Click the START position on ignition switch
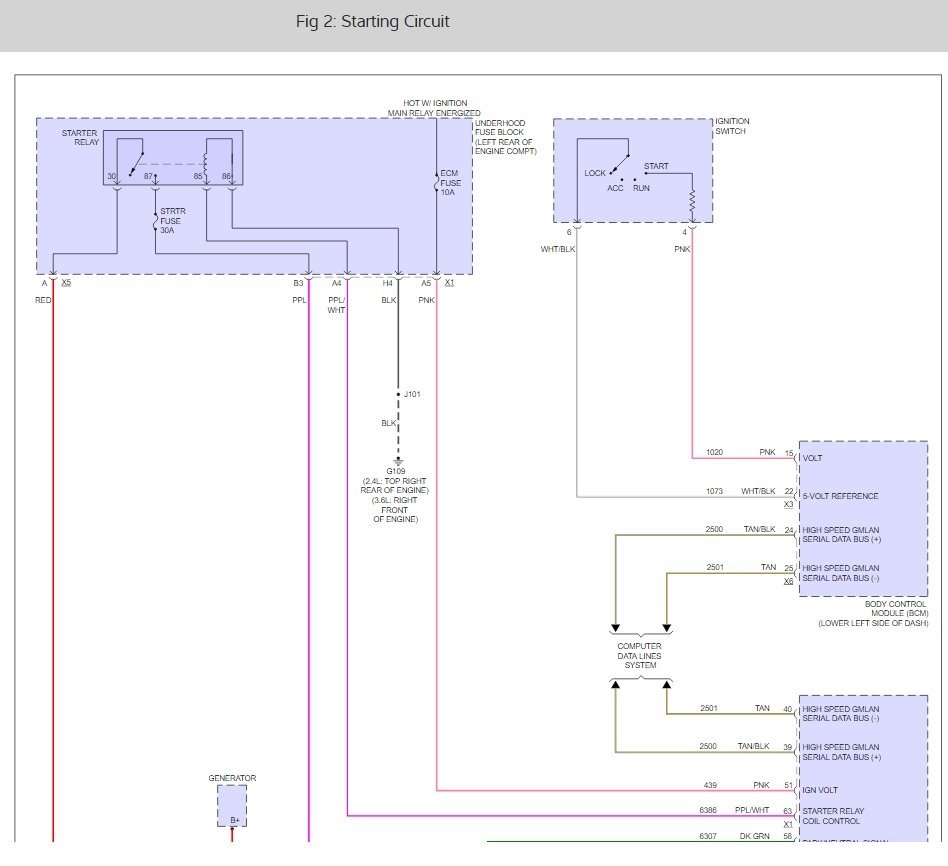 point(656,166)
